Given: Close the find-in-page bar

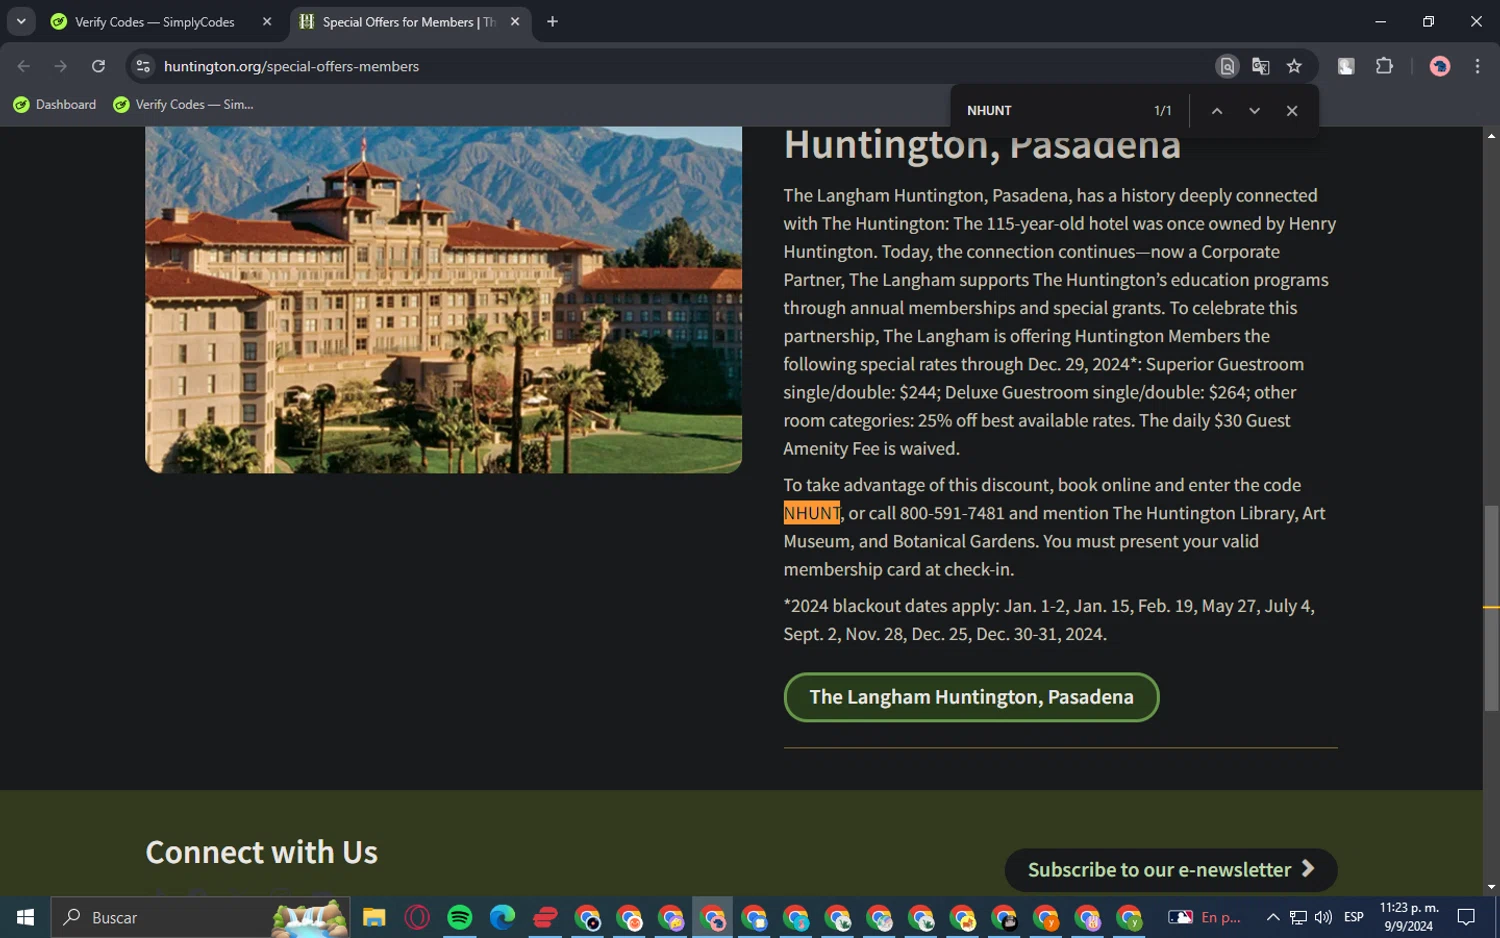Looking at the screenshot, I should pyautogui.click(x=1292, y=111).
